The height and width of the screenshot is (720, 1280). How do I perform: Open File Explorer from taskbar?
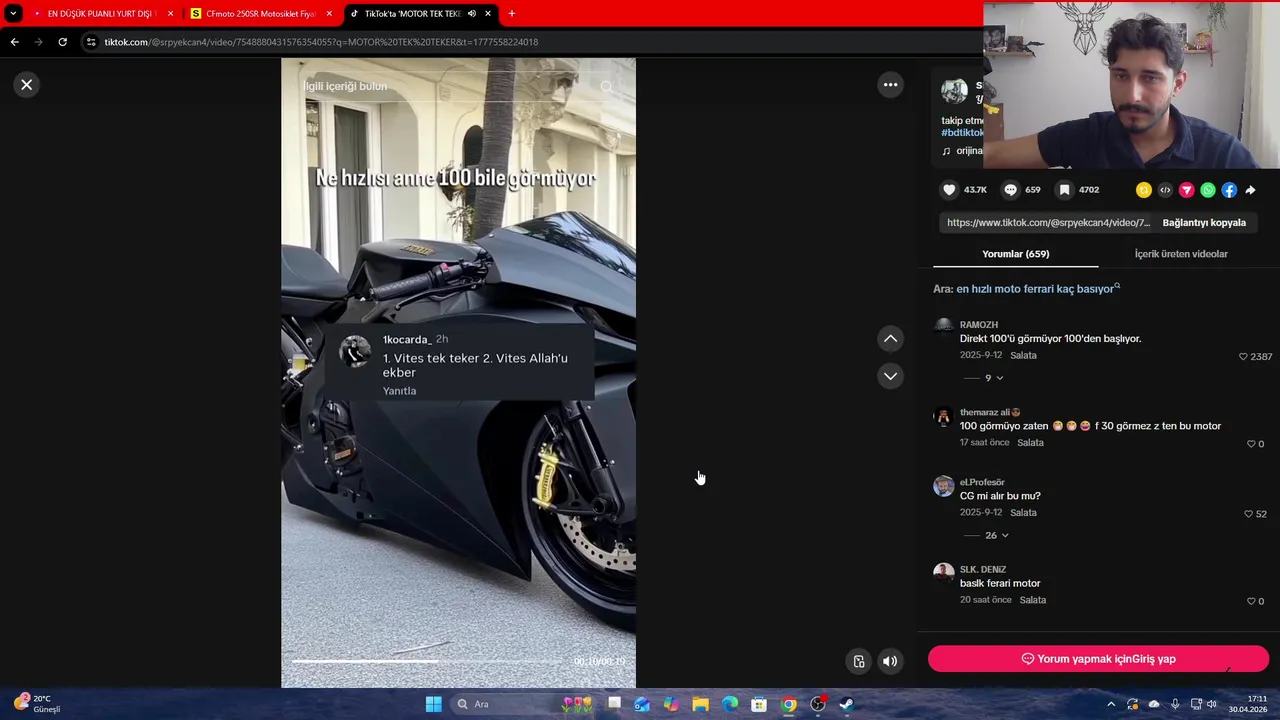pos(700,704)
